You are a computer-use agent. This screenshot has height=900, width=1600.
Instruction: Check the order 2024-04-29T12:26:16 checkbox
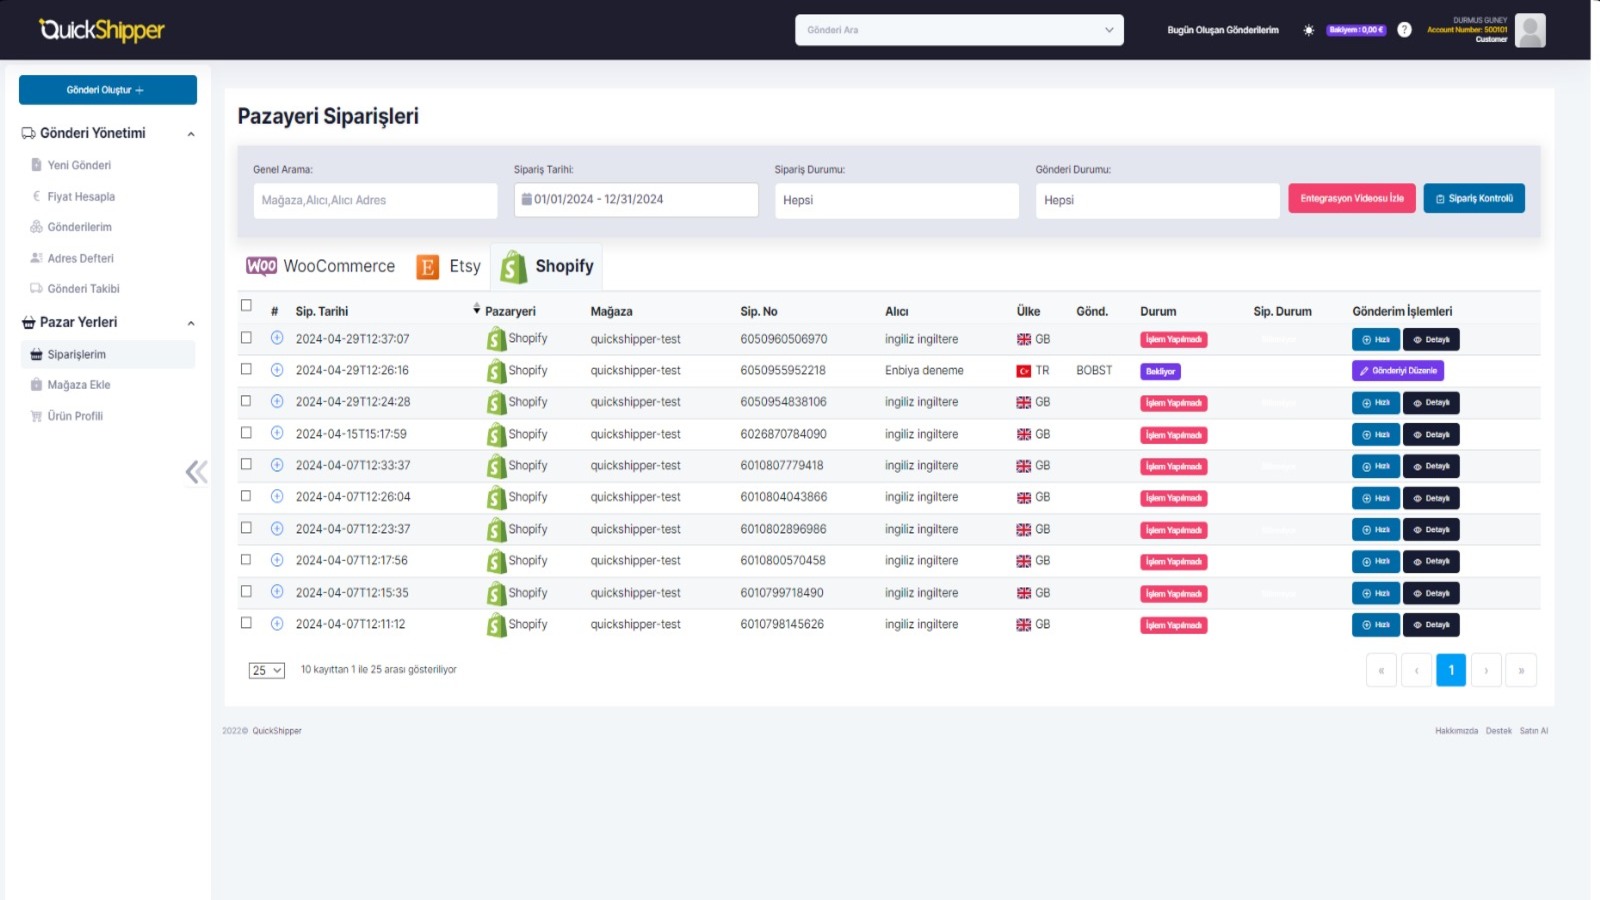click(246, 369)
